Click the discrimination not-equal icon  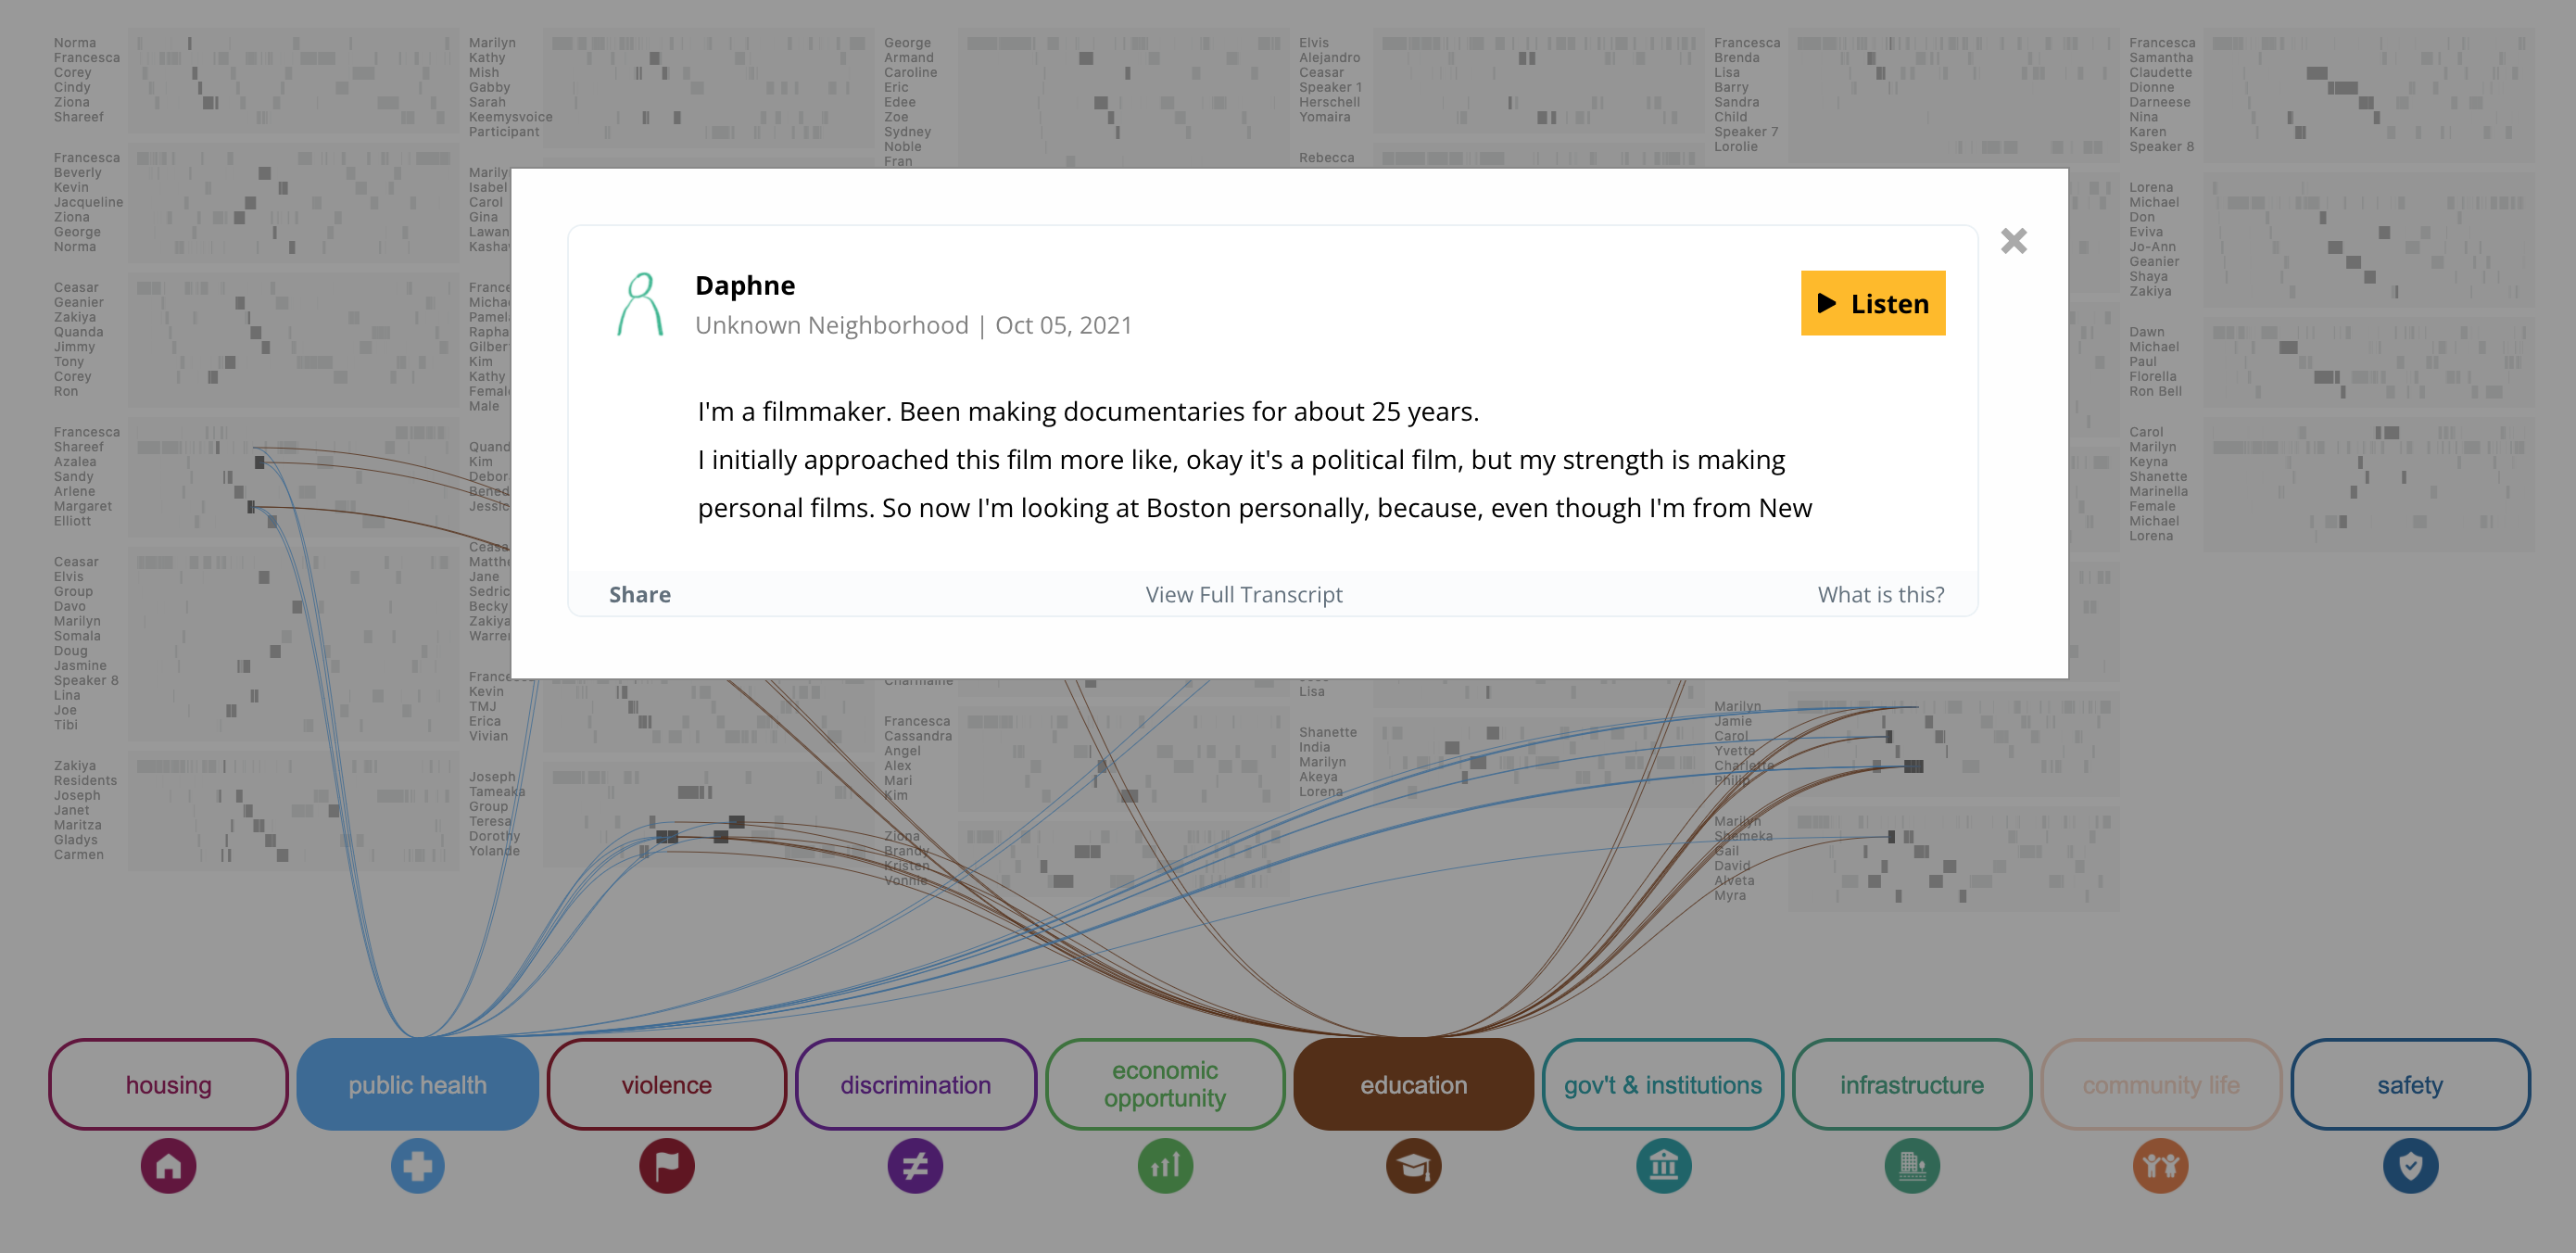click(x=915, y=1166)
